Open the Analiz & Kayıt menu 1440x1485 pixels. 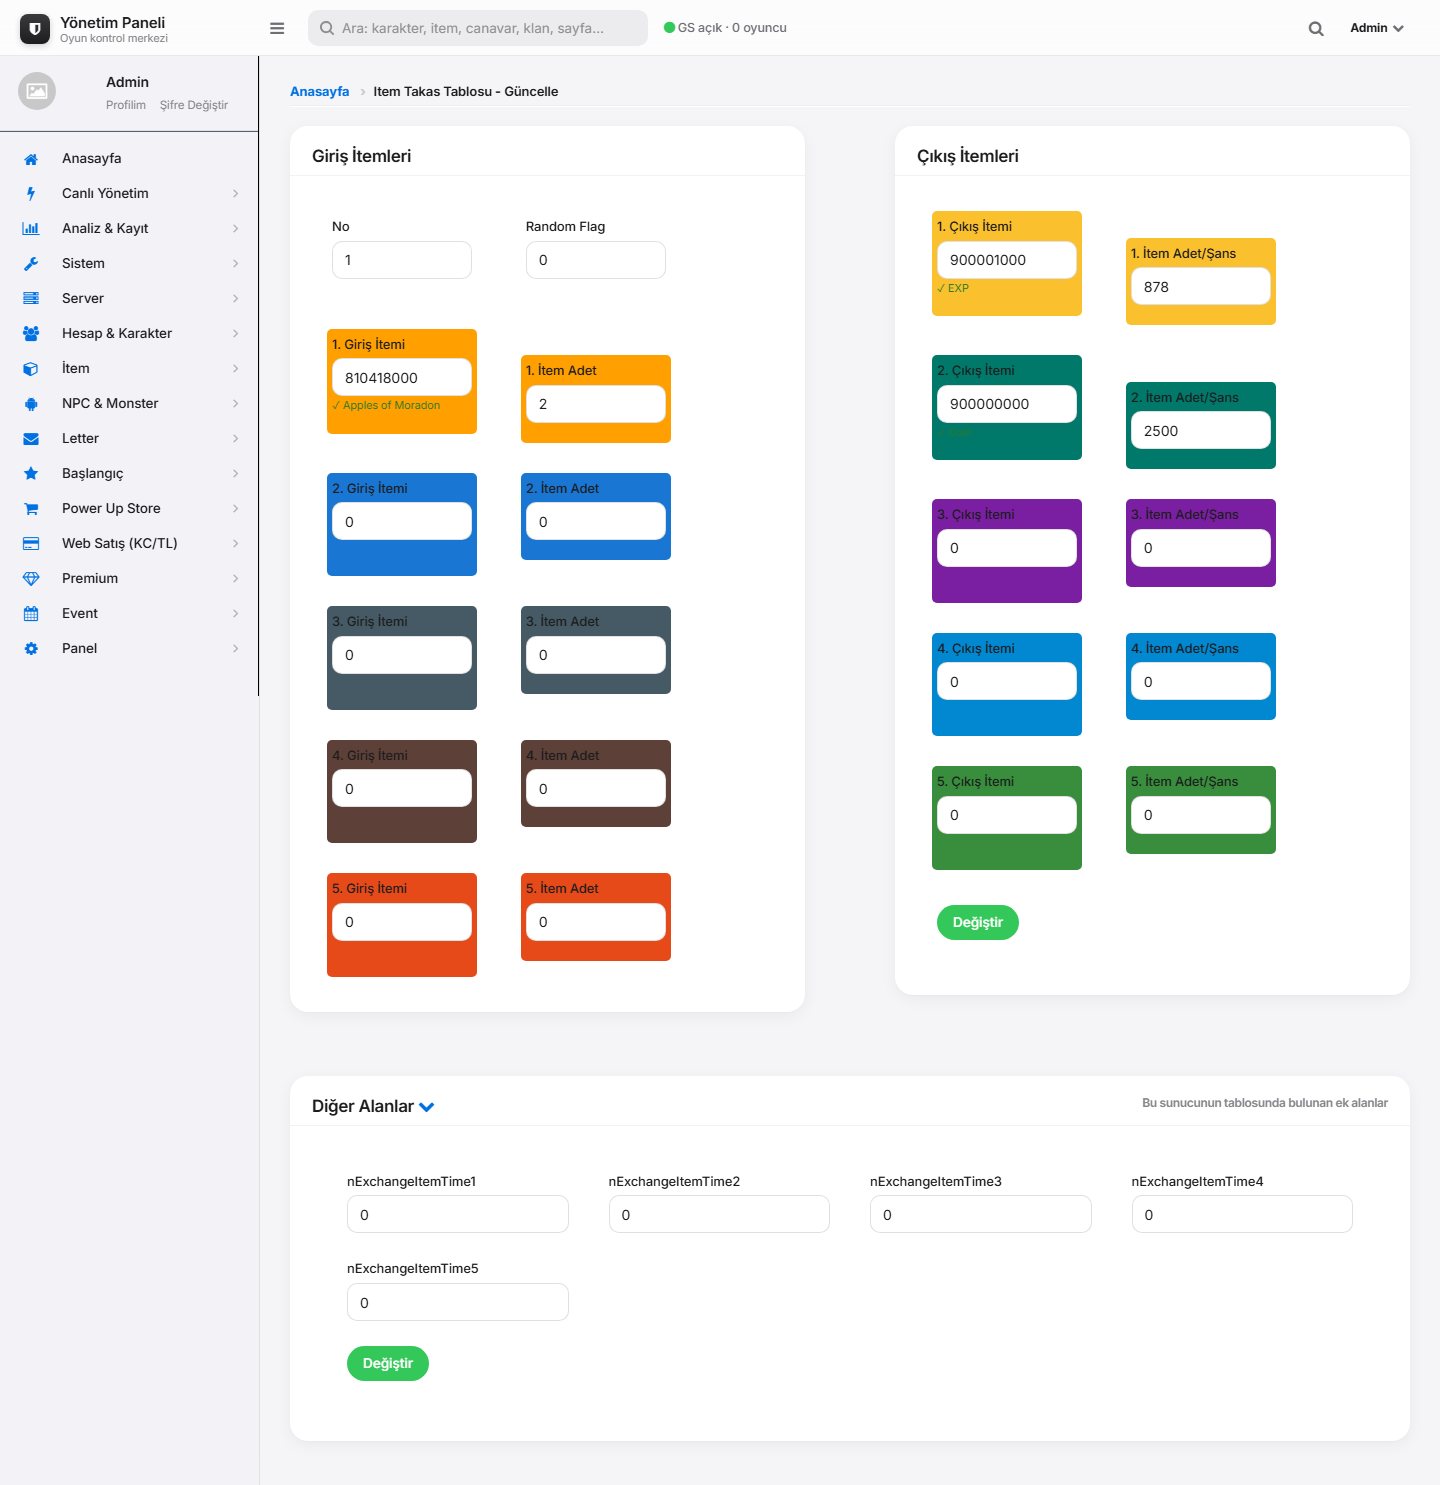(129, 228)
